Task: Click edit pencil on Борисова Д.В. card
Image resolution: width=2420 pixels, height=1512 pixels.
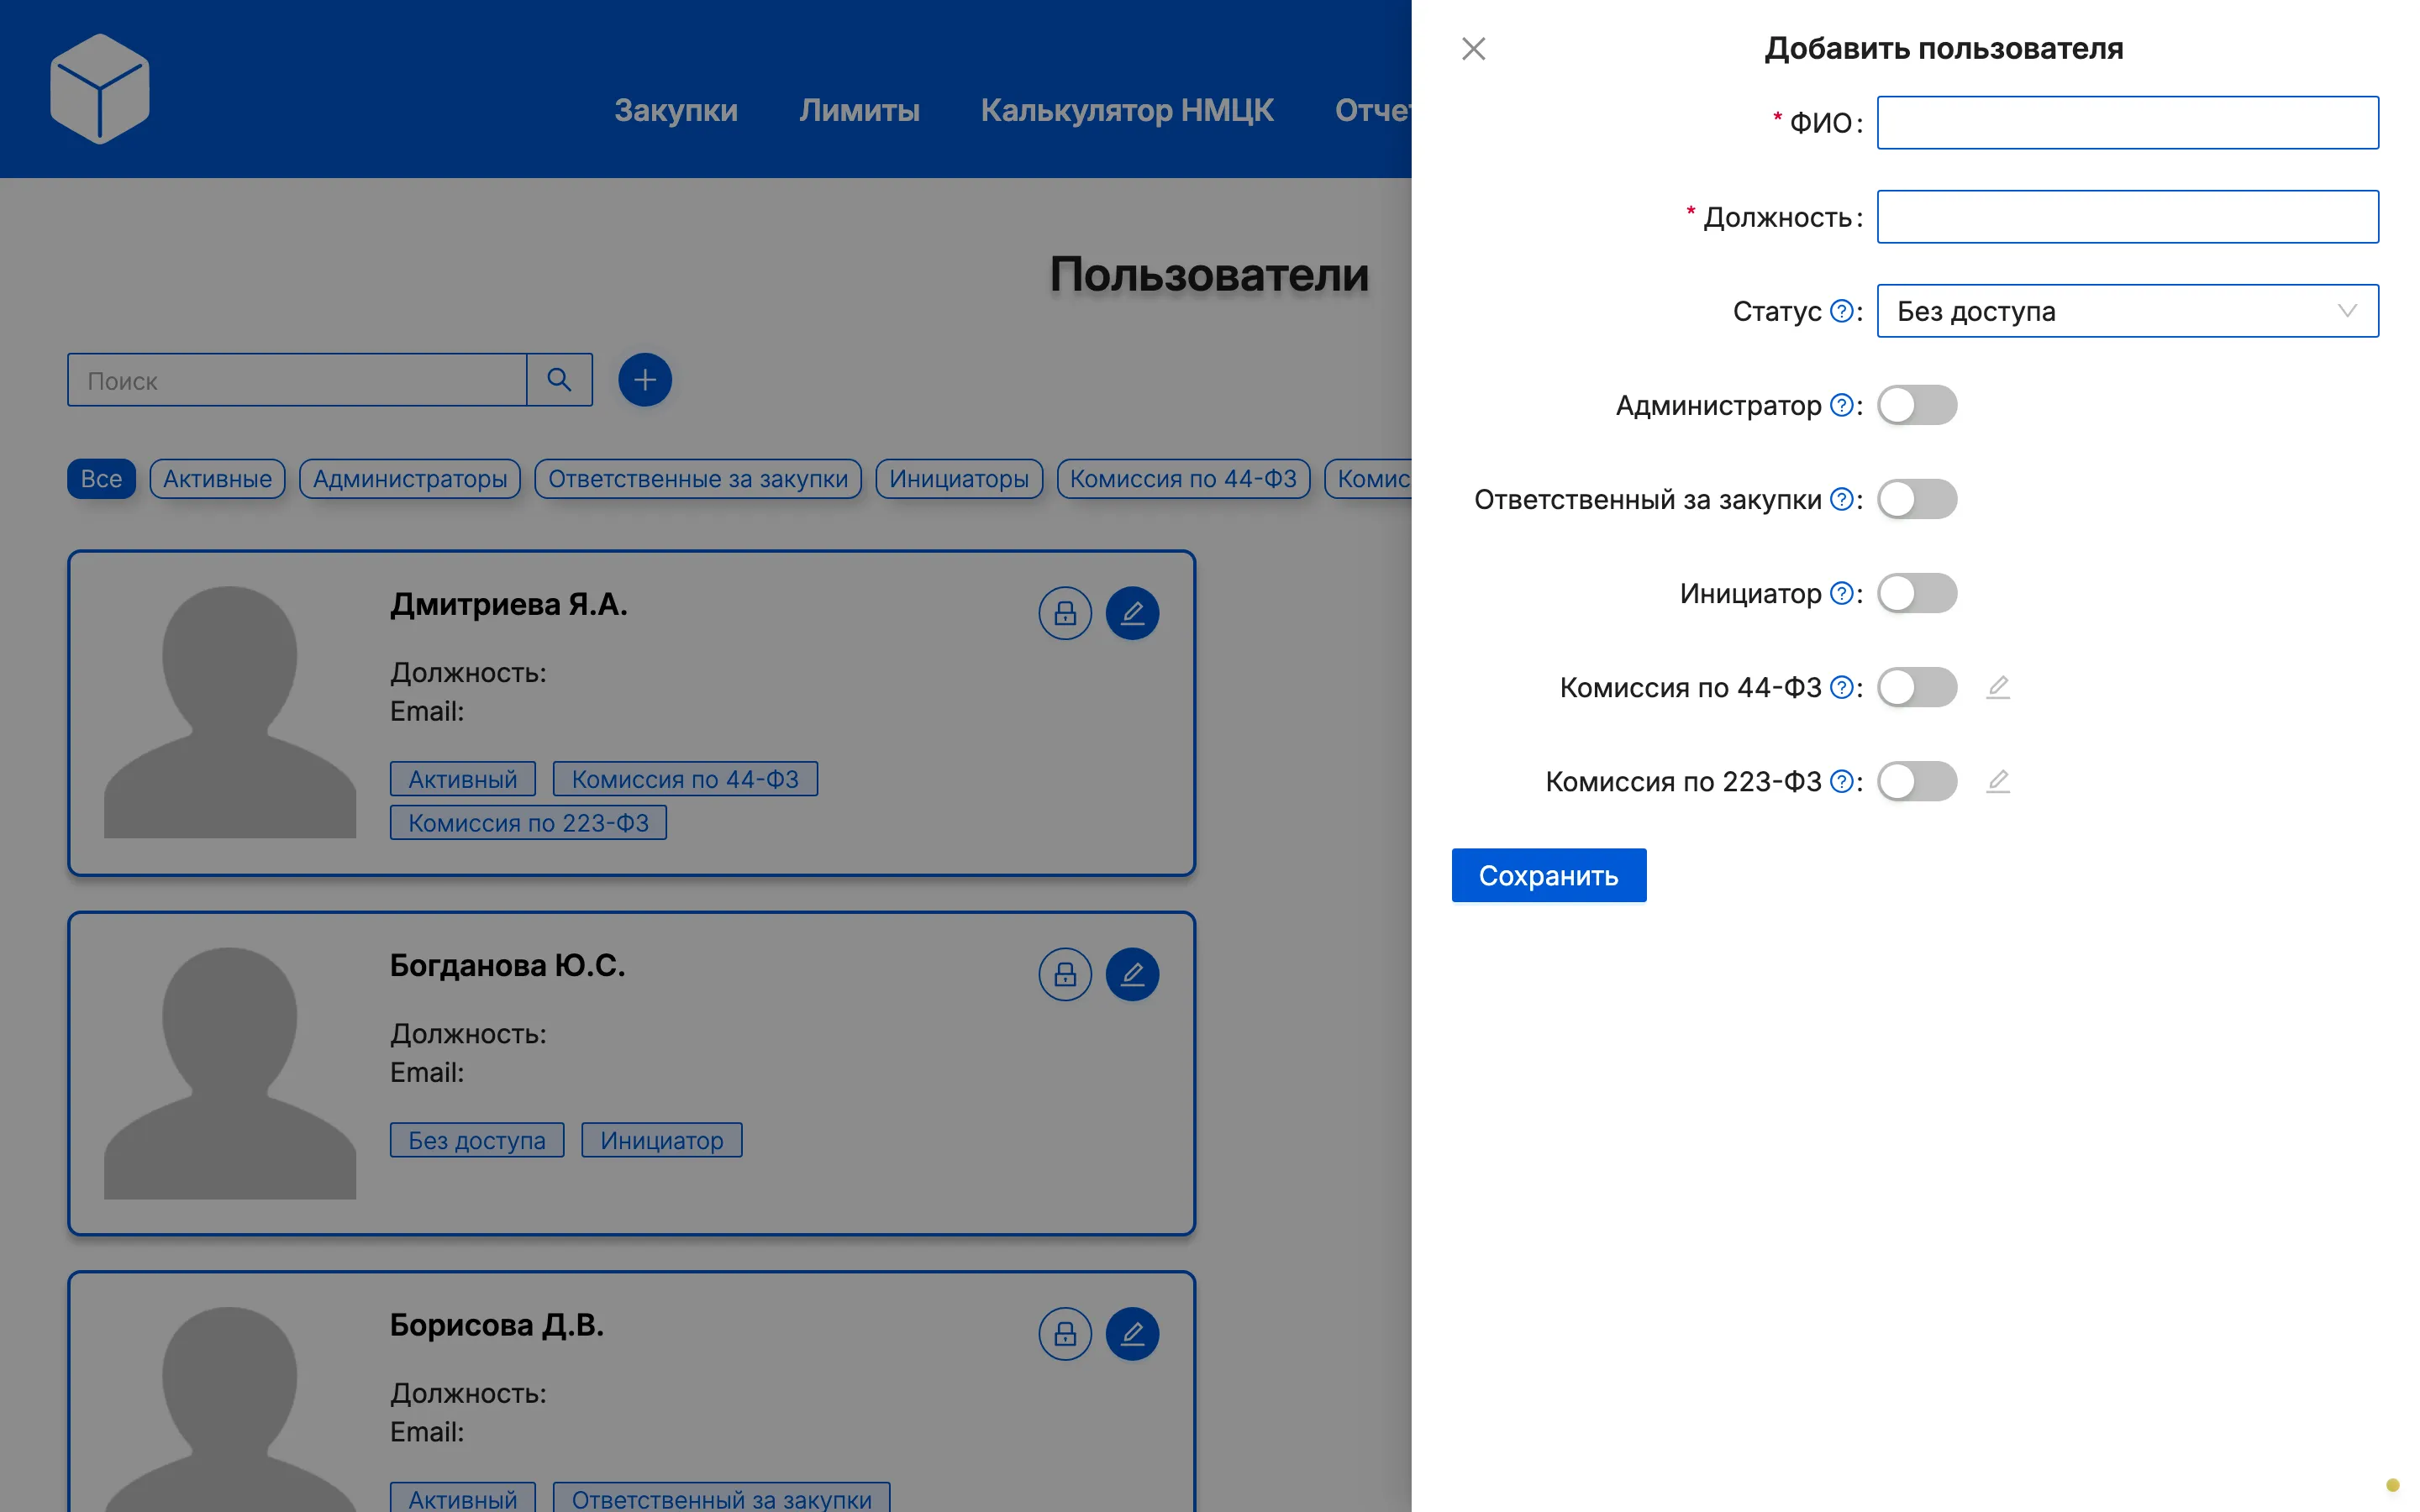Action: pos(1132,1334)
